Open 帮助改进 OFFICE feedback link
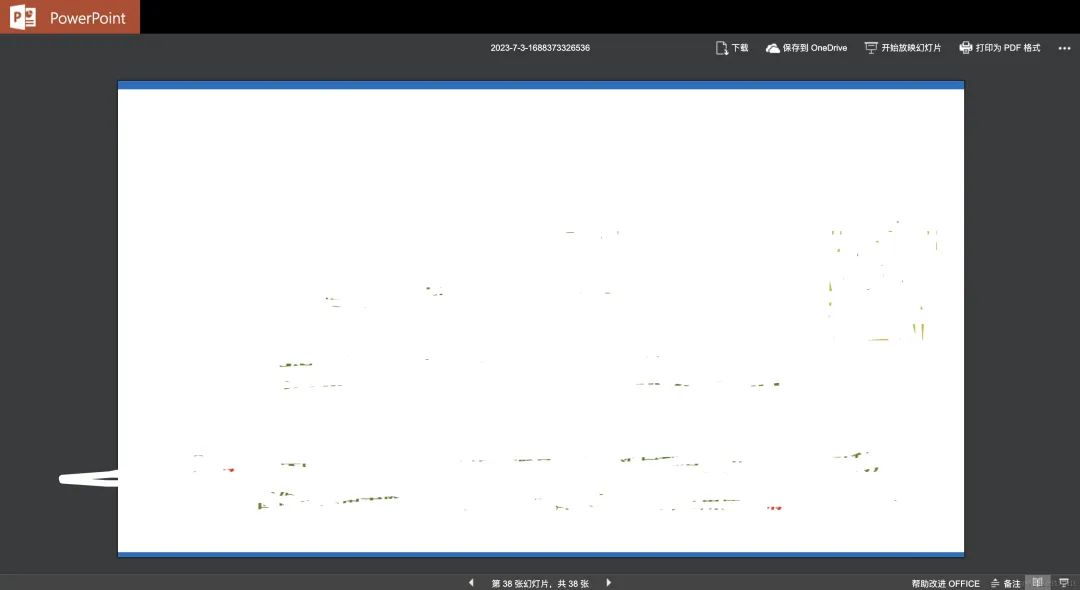 [x=945, y=583]
